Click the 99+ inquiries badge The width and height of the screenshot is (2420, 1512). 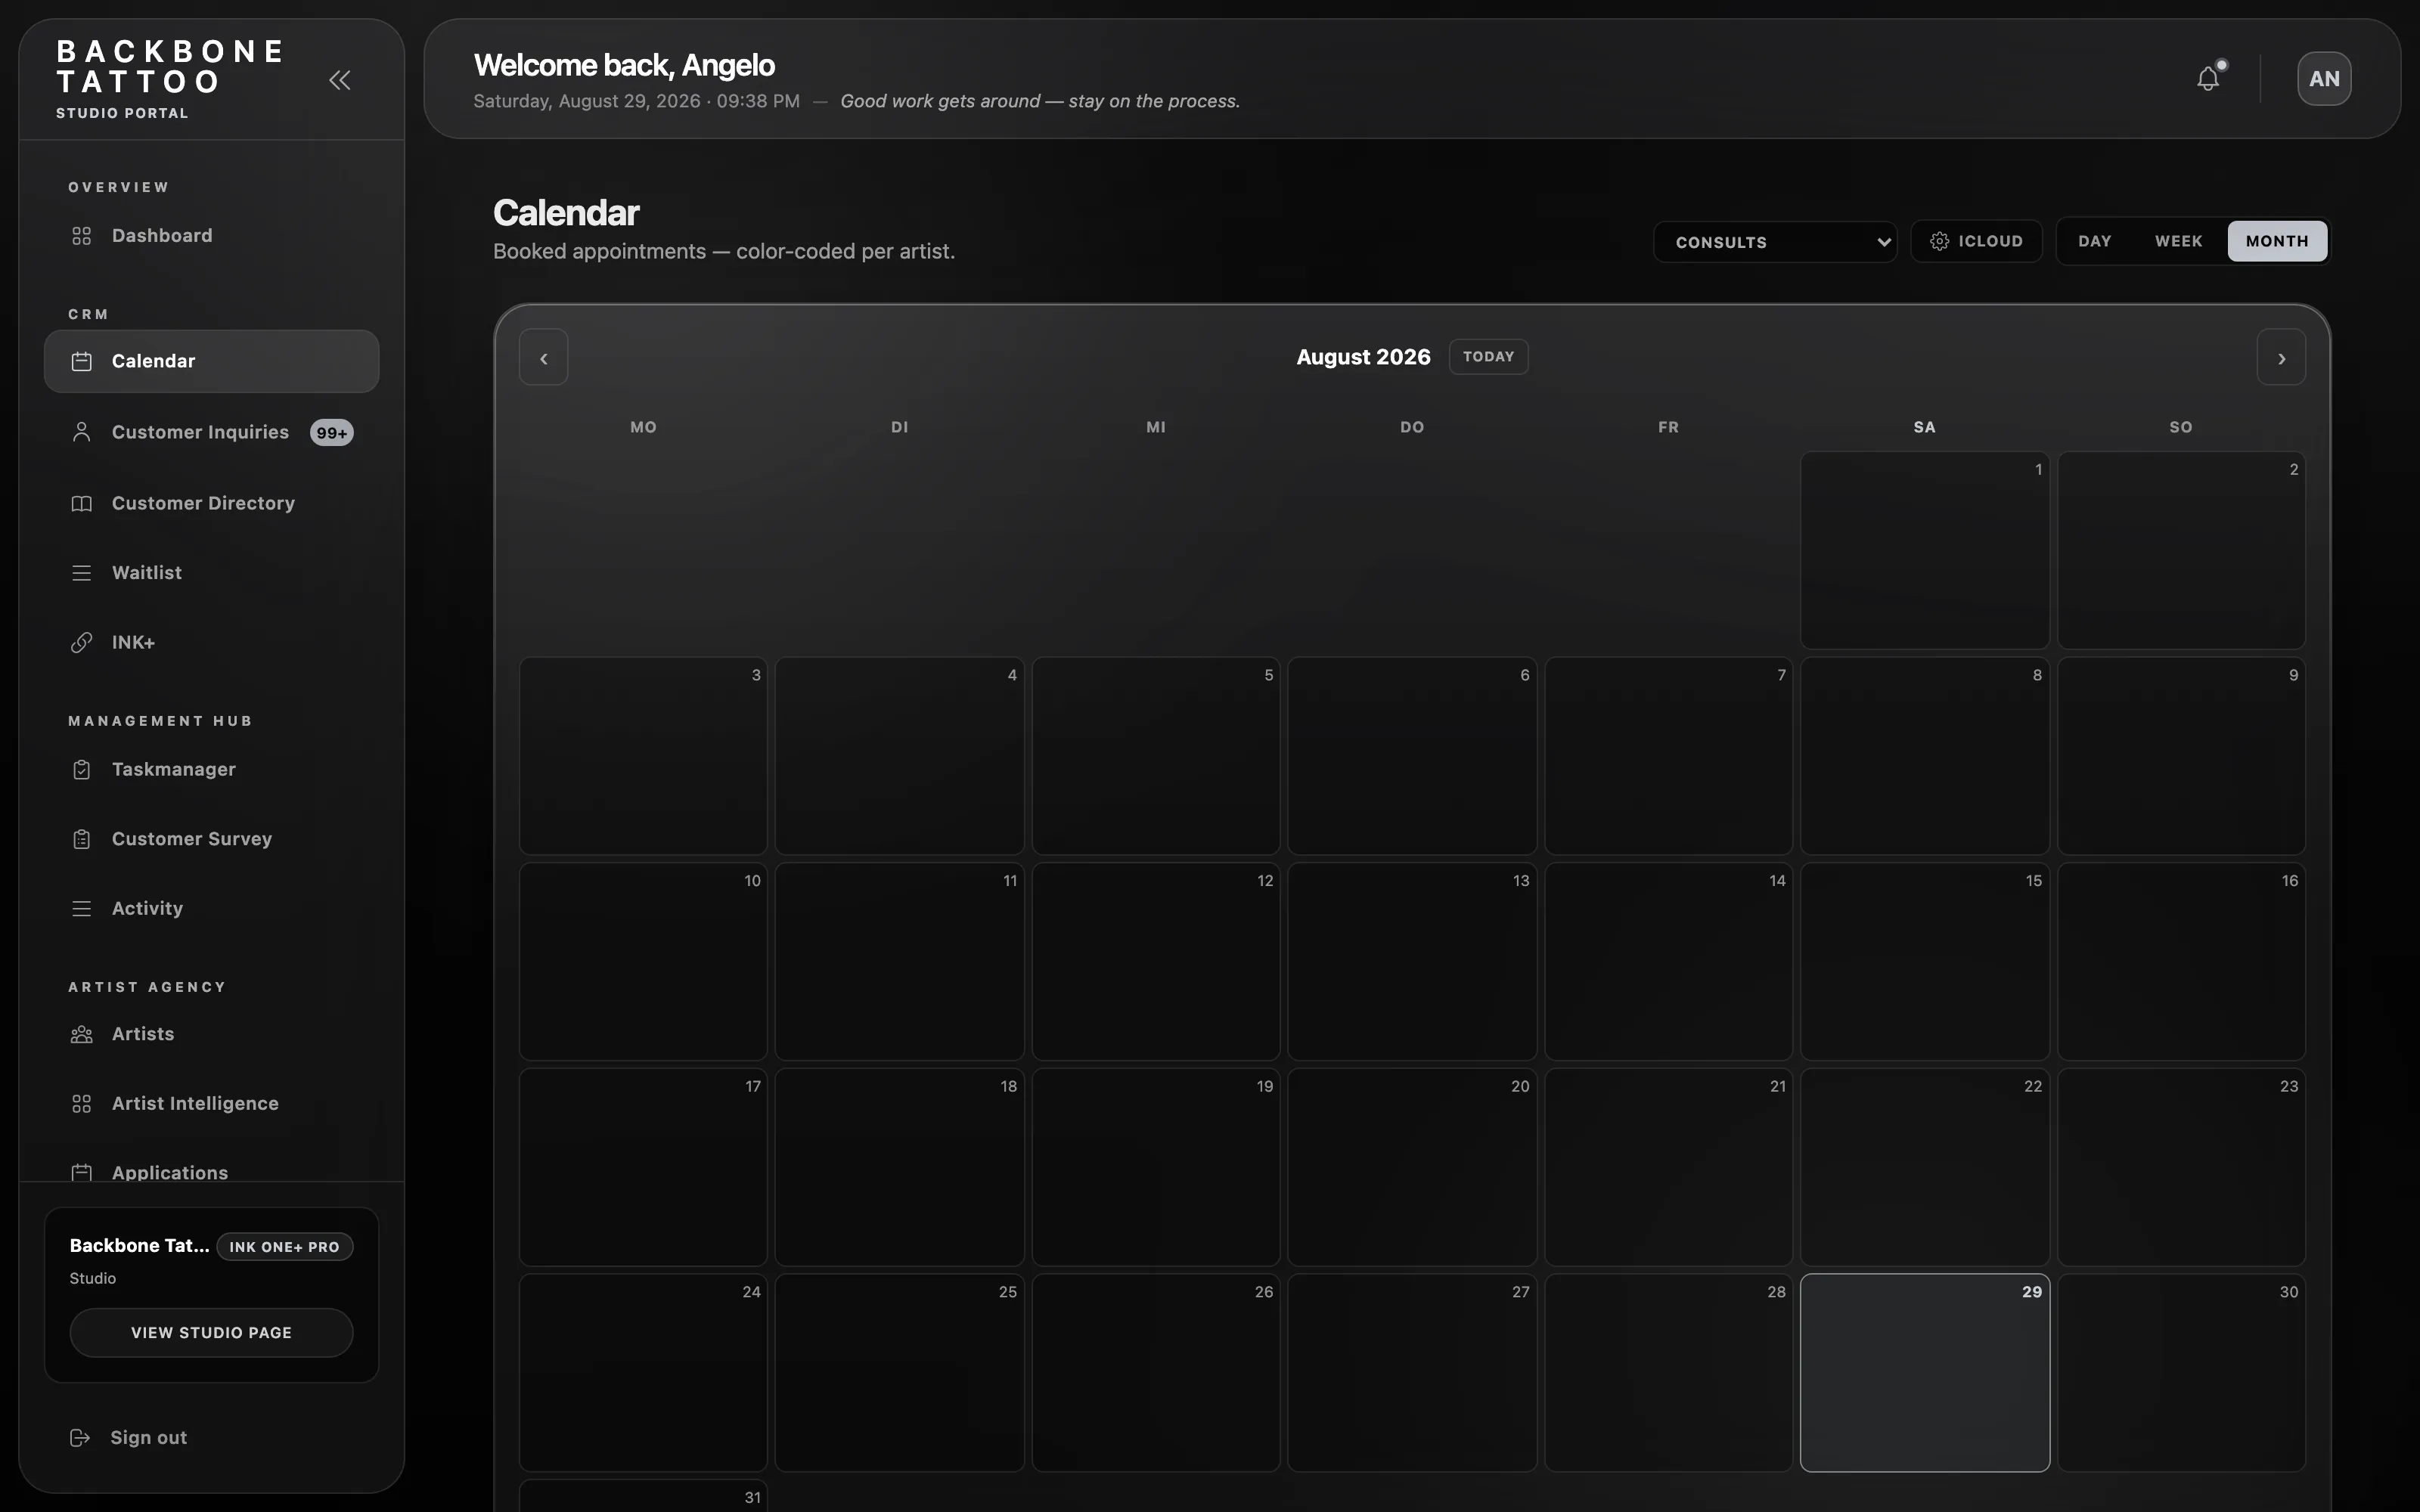click(332, 433)
